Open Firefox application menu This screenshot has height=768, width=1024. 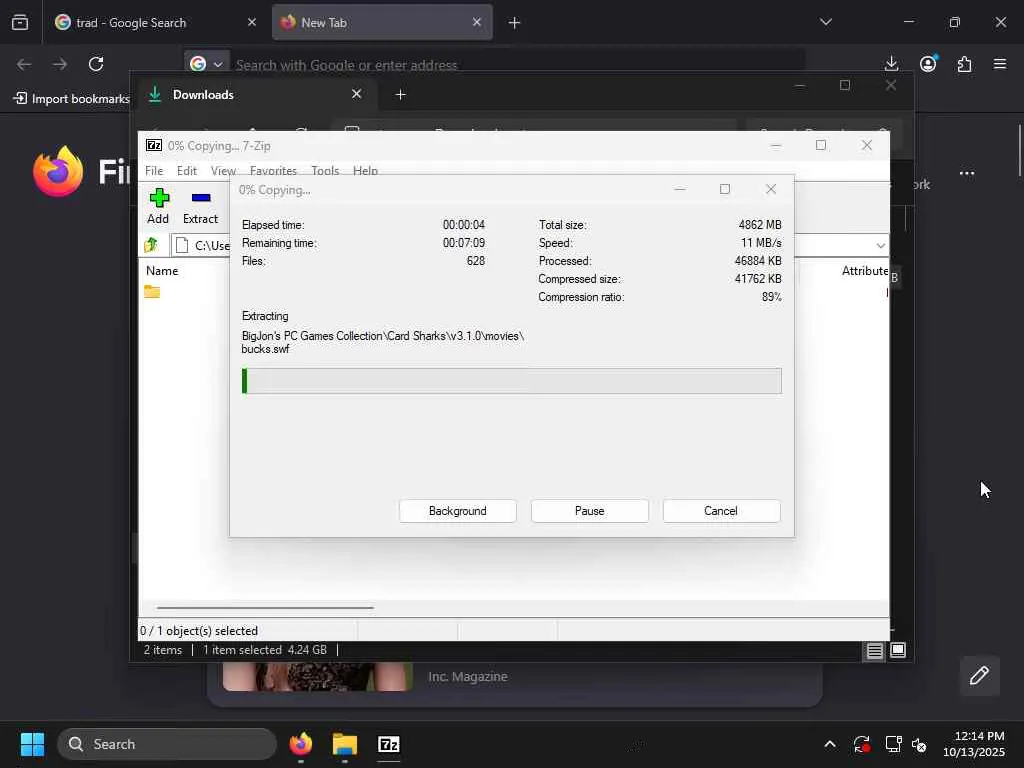click(1000, 64)
